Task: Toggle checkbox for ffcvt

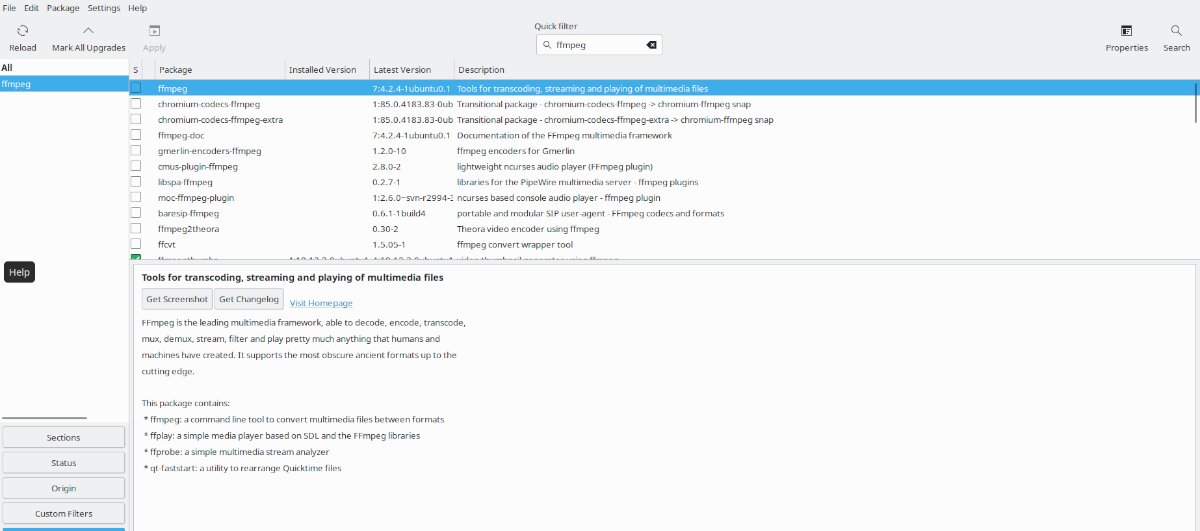Action: (x=136, y=244)
